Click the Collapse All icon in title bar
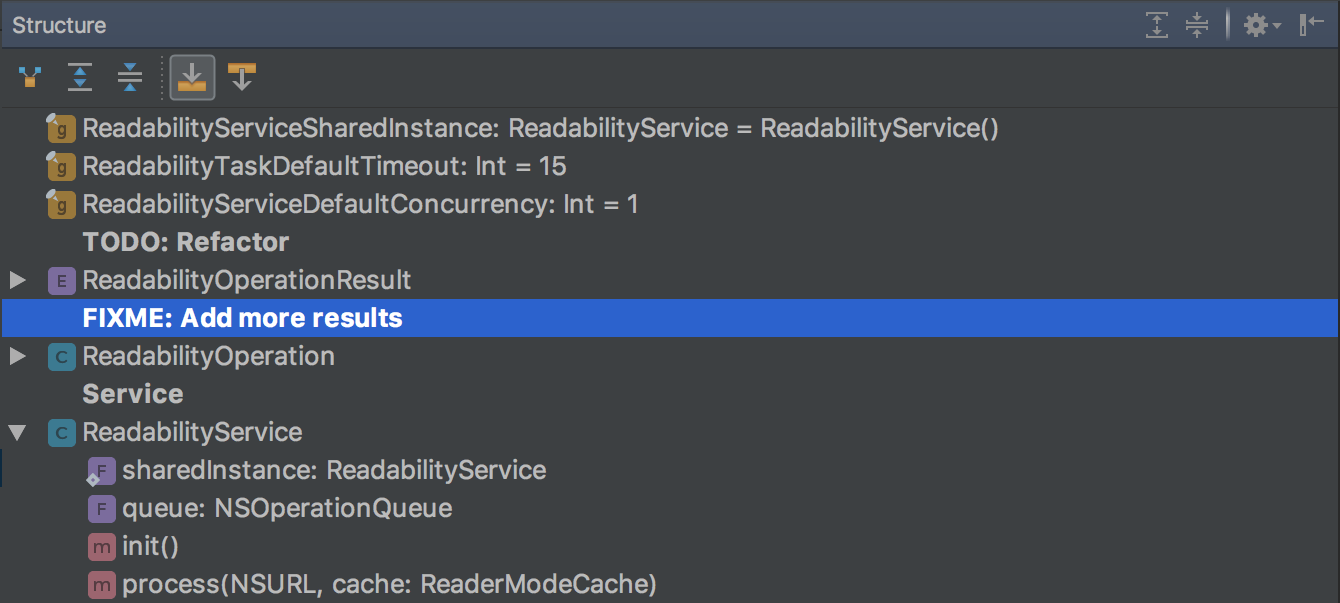This screenshot has width=1340, height=603. (x=1197, y=25)
